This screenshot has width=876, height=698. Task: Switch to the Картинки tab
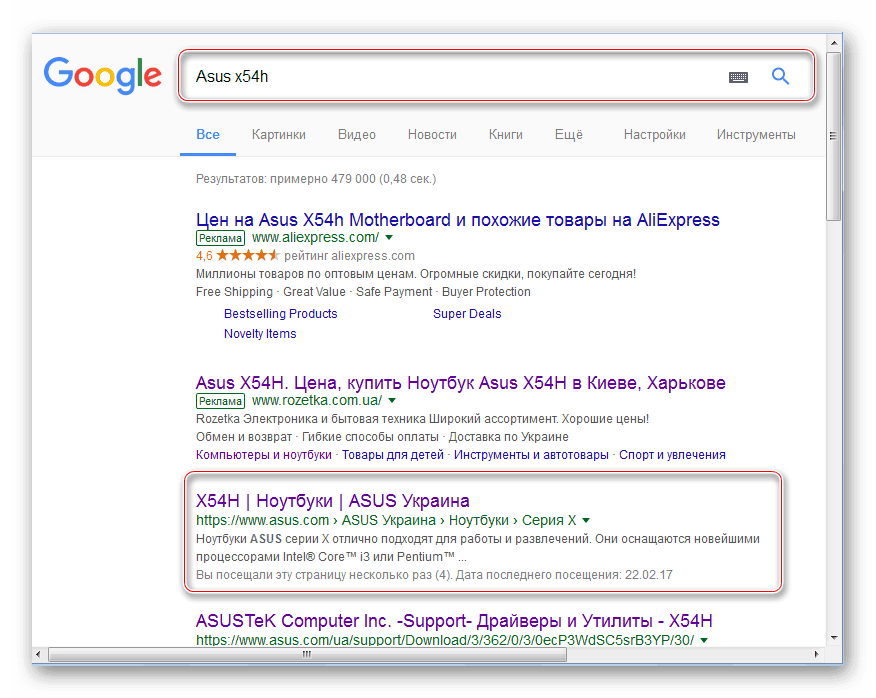[x=279, y=134]
